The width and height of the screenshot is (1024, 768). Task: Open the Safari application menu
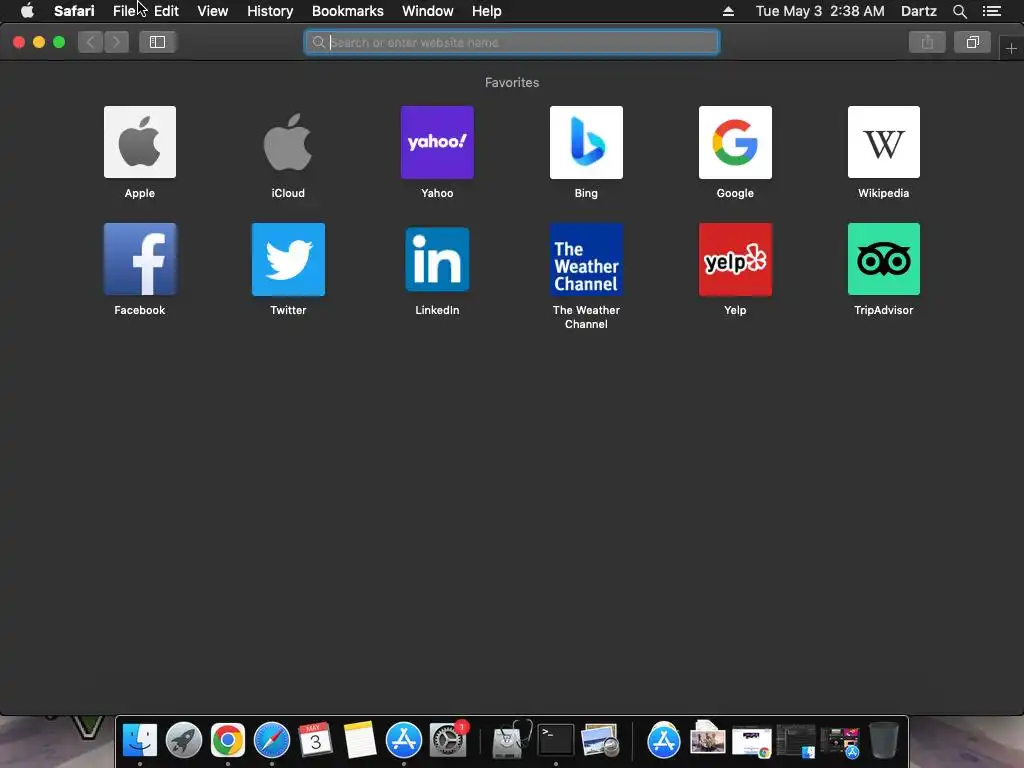[x=74, y=11]
